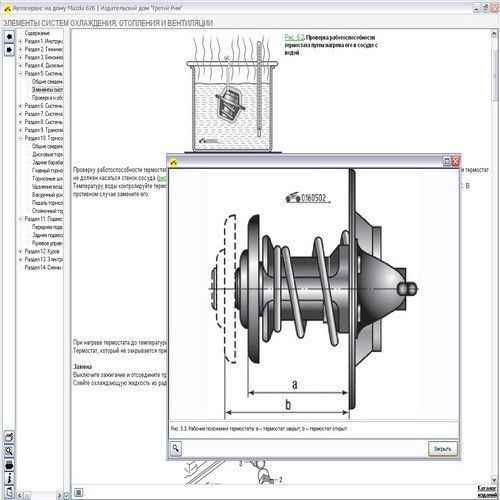Open 'Задняя подвес...' tree item
Image resolution: width=500 pixels, height=500 pixels.
click(47, 235)
